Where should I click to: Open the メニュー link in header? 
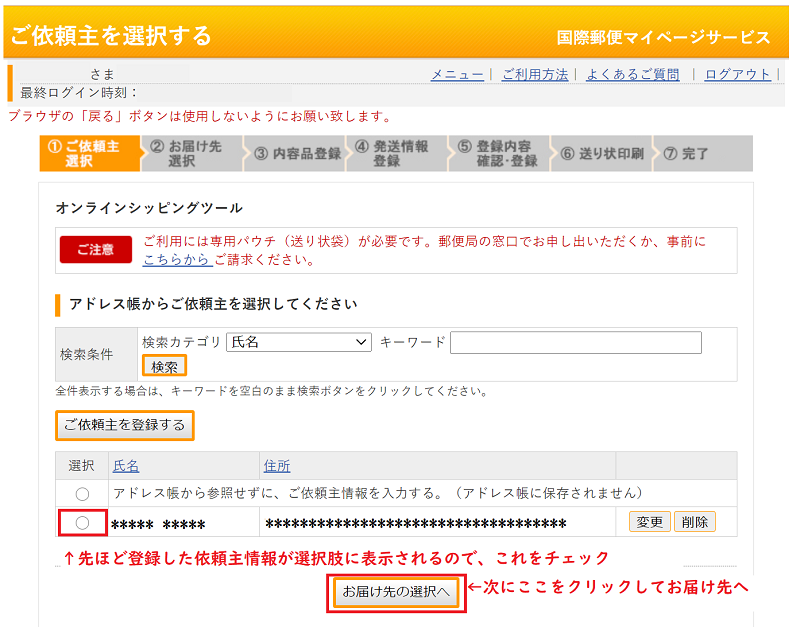[x=457, y=75]
